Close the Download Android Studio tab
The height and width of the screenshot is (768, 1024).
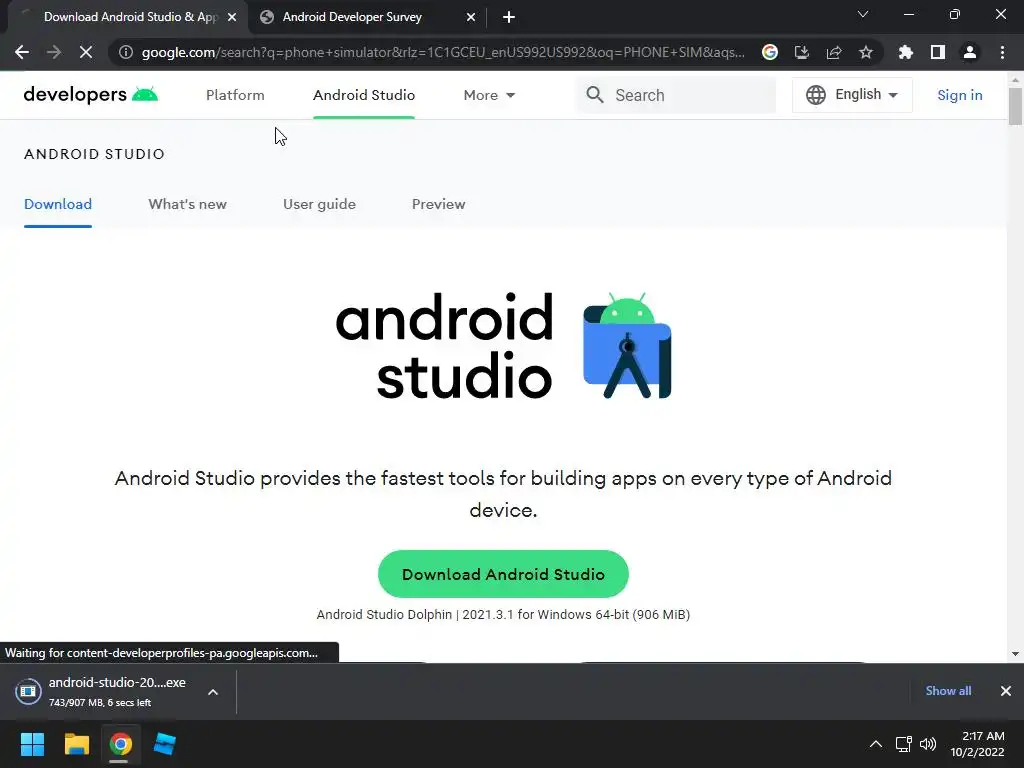coord(232,17)
